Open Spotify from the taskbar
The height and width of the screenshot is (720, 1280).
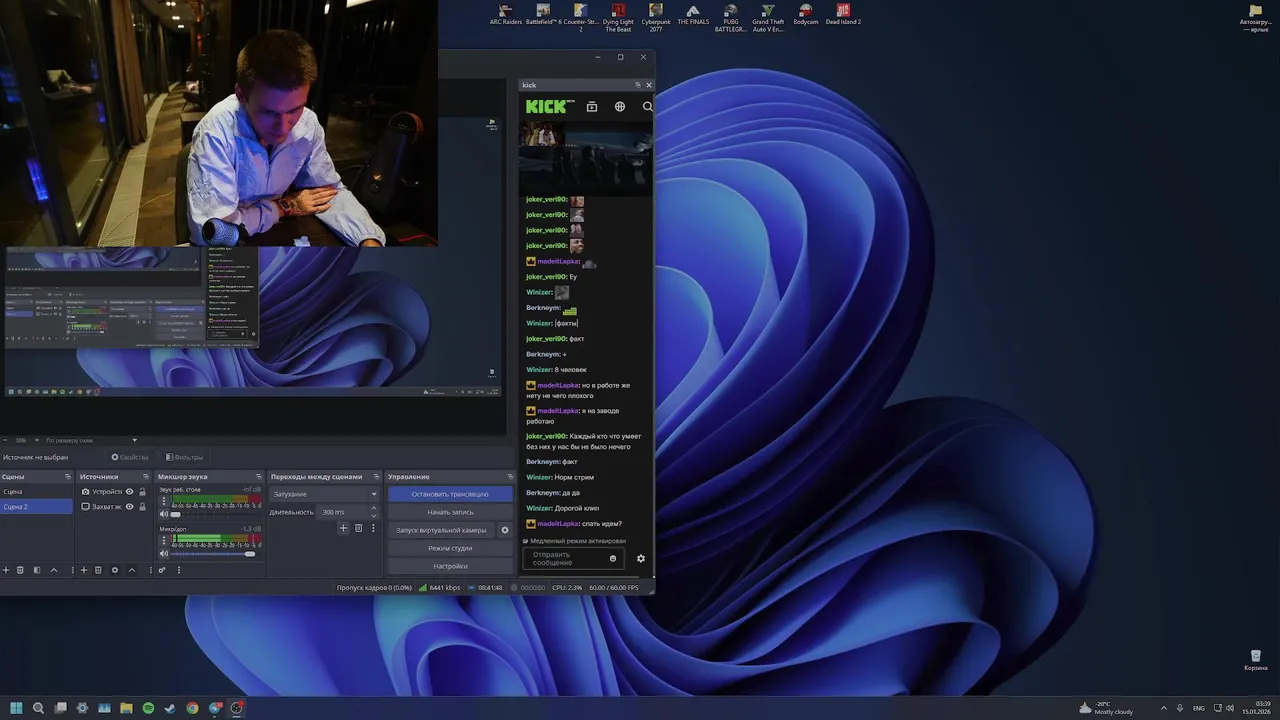click(x=148, y=708)
